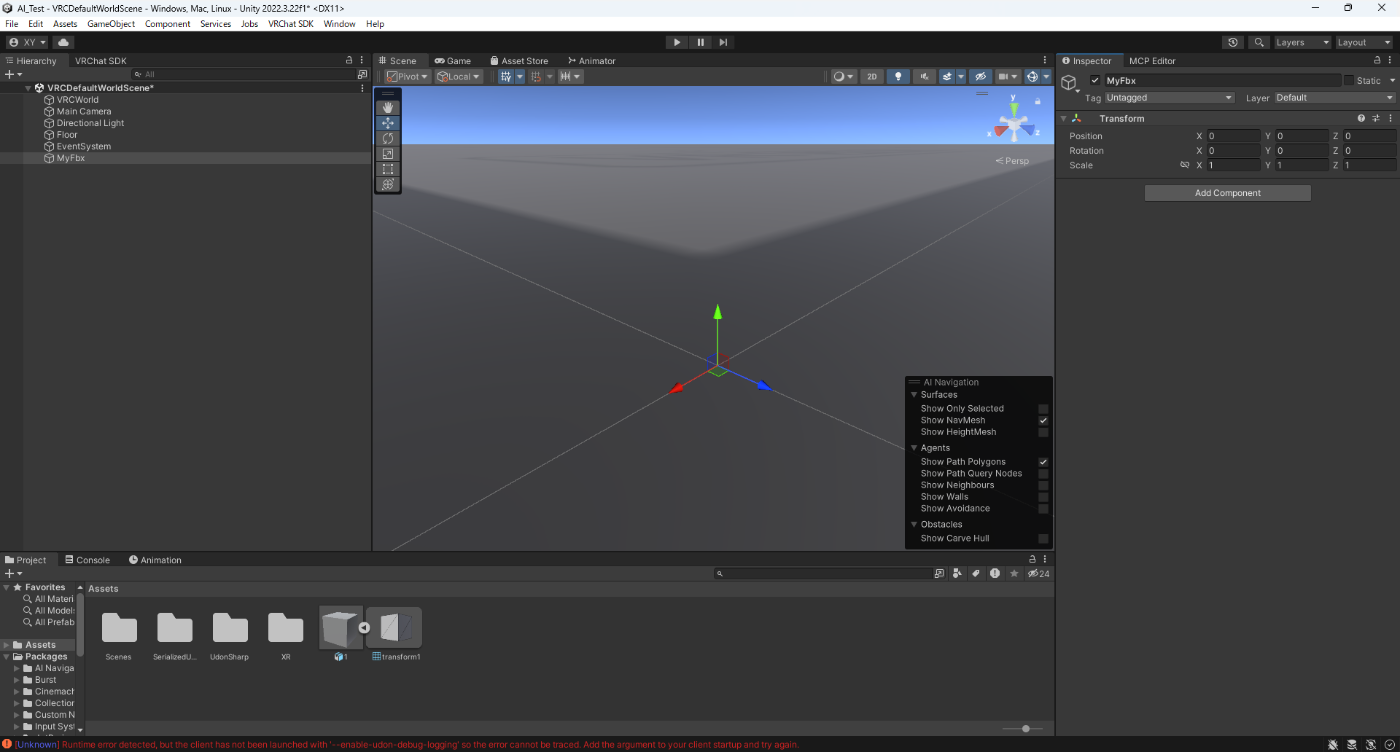The image size is (1400, 752).
Task: Toggle 2D view mode
Action: point(872,76)
